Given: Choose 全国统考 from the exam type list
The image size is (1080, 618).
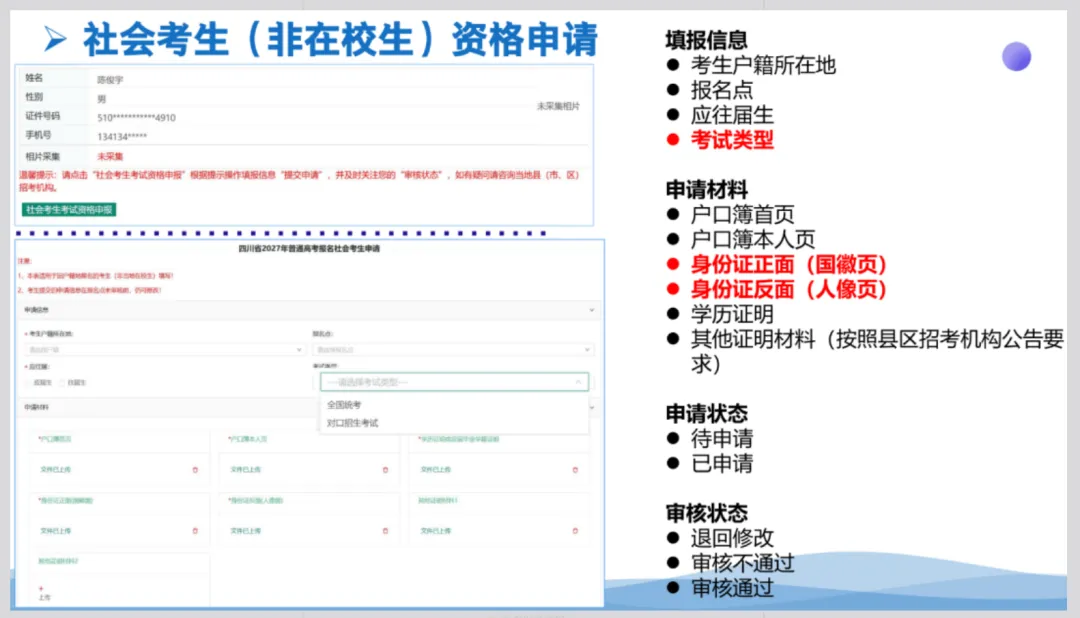Looking at the screenshot, I should coord(344,405).
